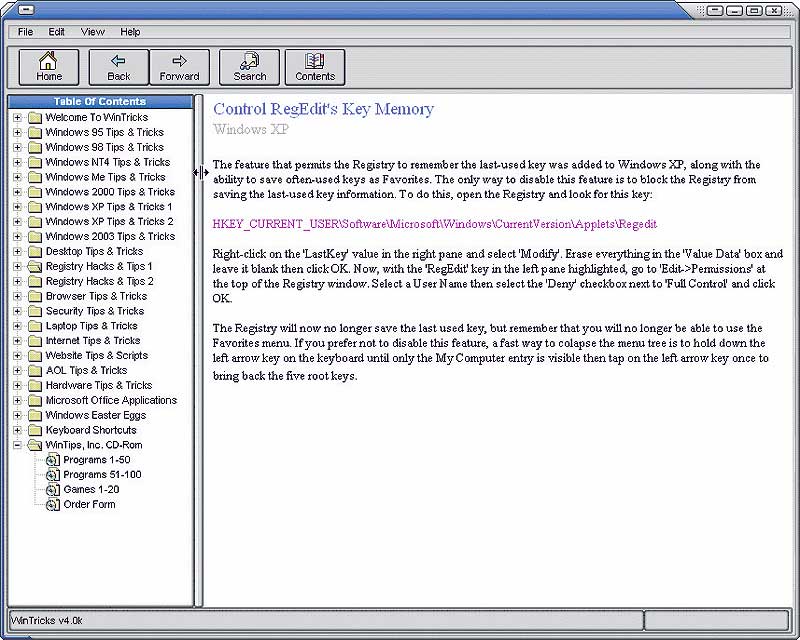Click the folder icon for Windows 2003 Tips & Tricks
Image resolution: width=800 pixels, height=640 pixels.
(35, 236)
